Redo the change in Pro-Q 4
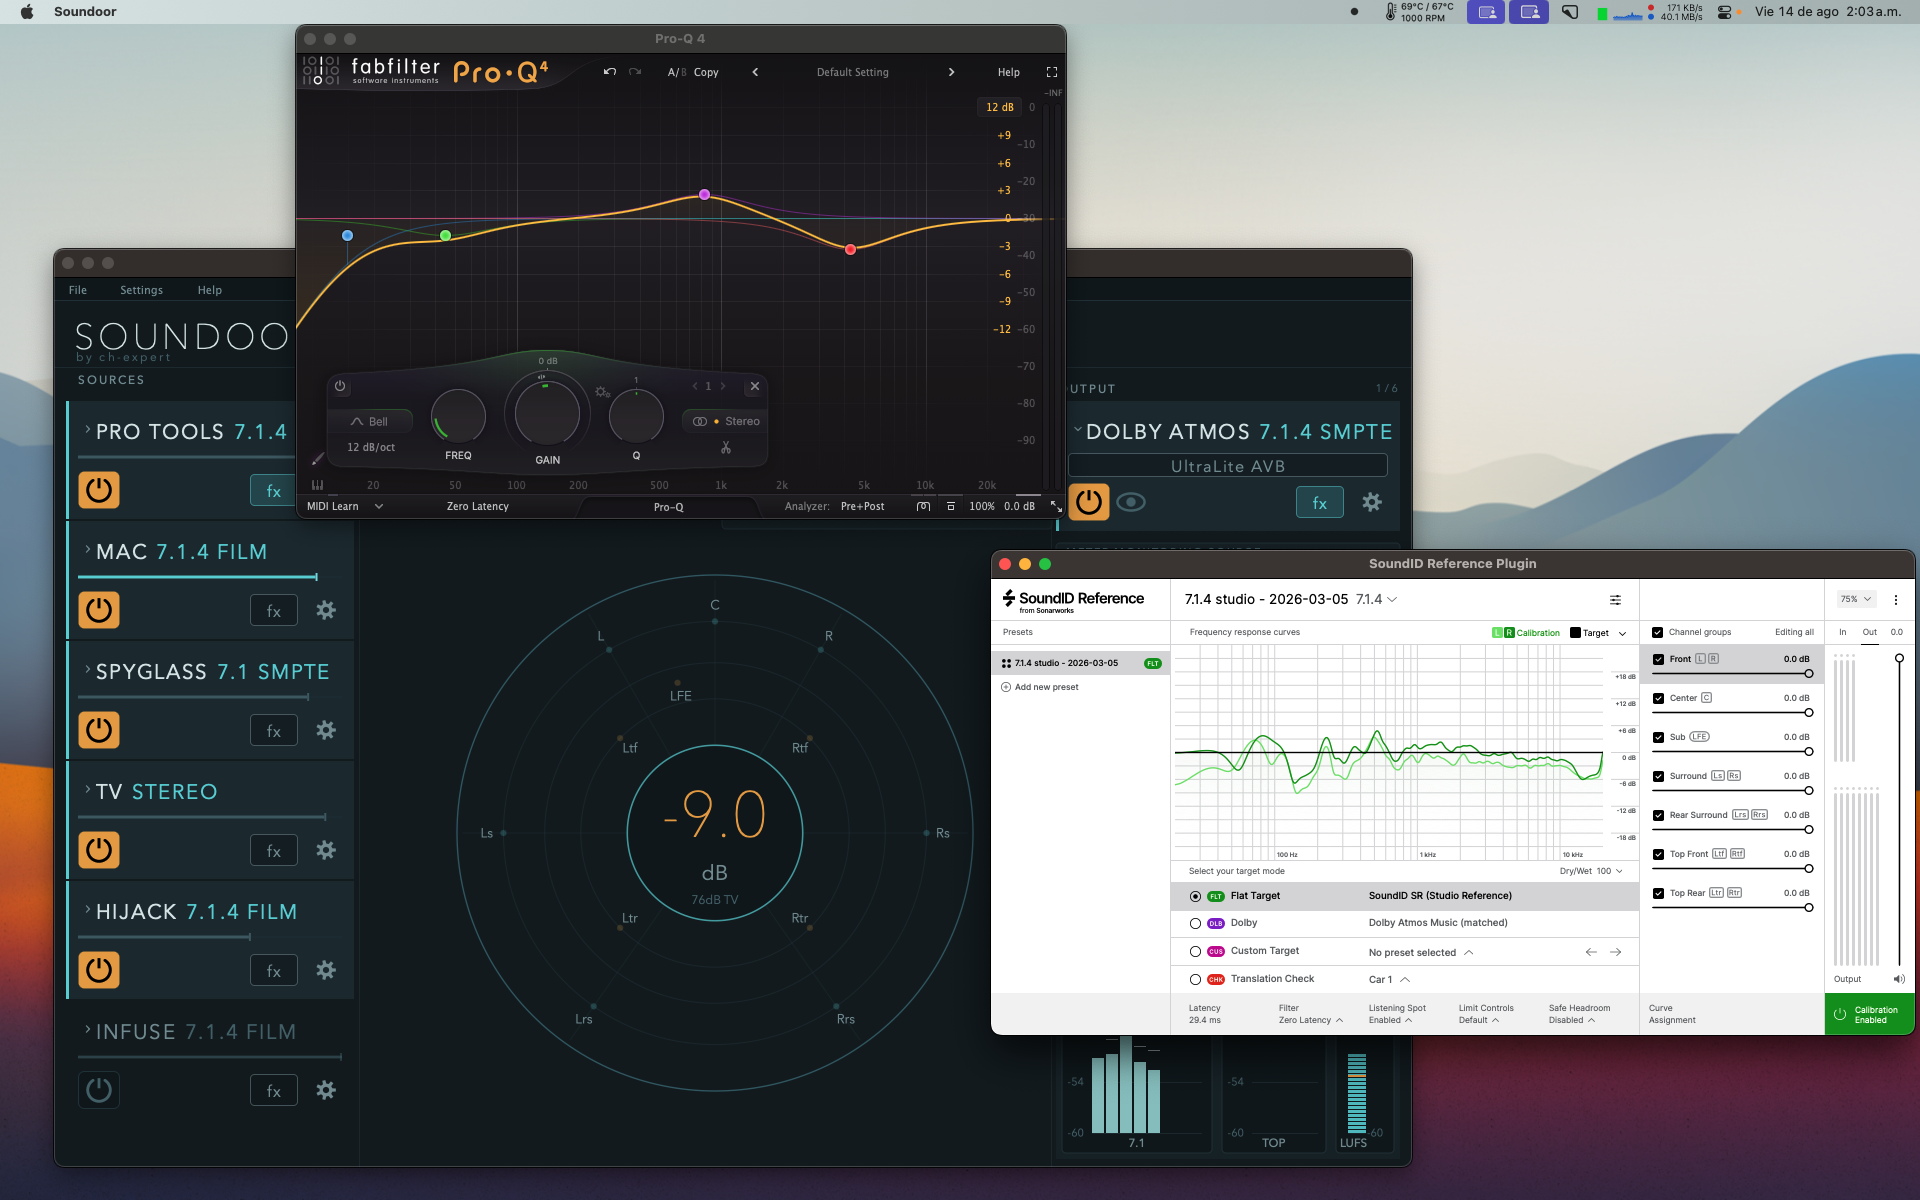The width and height of the screenshot is (1920, 1200). point(635,72)
